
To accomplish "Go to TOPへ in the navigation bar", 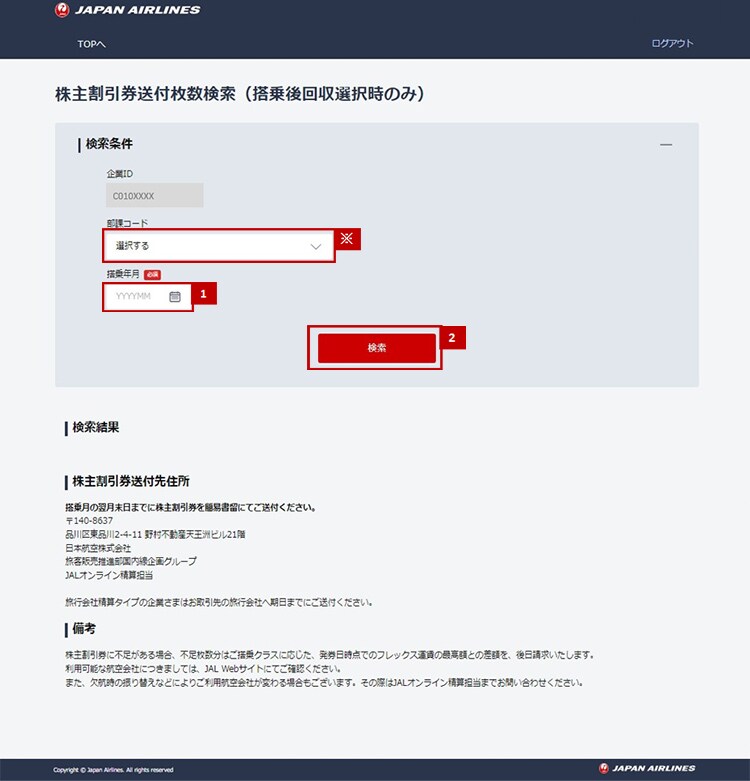I will coord(91,44).
